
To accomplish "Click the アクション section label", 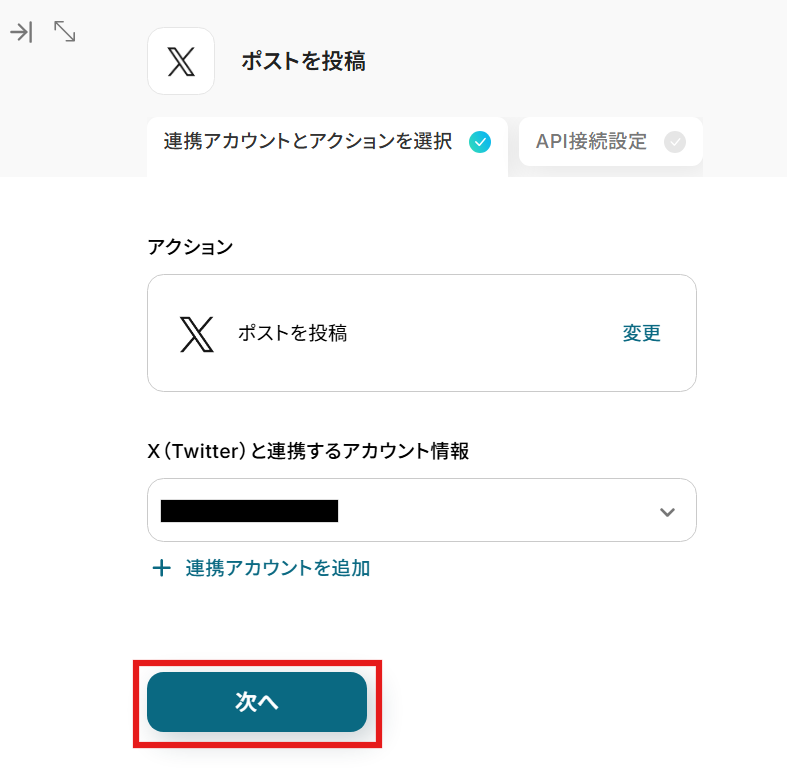I will pyautogui.click(x=190, y=247).
